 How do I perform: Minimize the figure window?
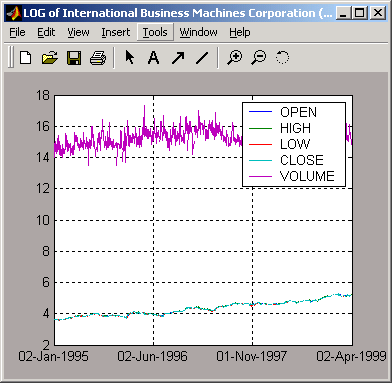343,13
